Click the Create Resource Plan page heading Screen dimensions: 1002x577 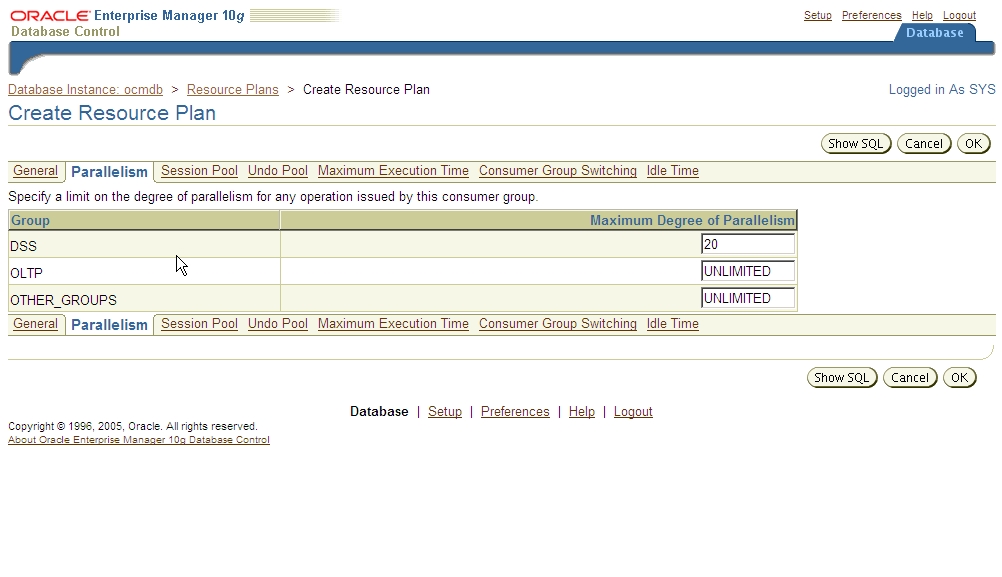tap(112, 113)
